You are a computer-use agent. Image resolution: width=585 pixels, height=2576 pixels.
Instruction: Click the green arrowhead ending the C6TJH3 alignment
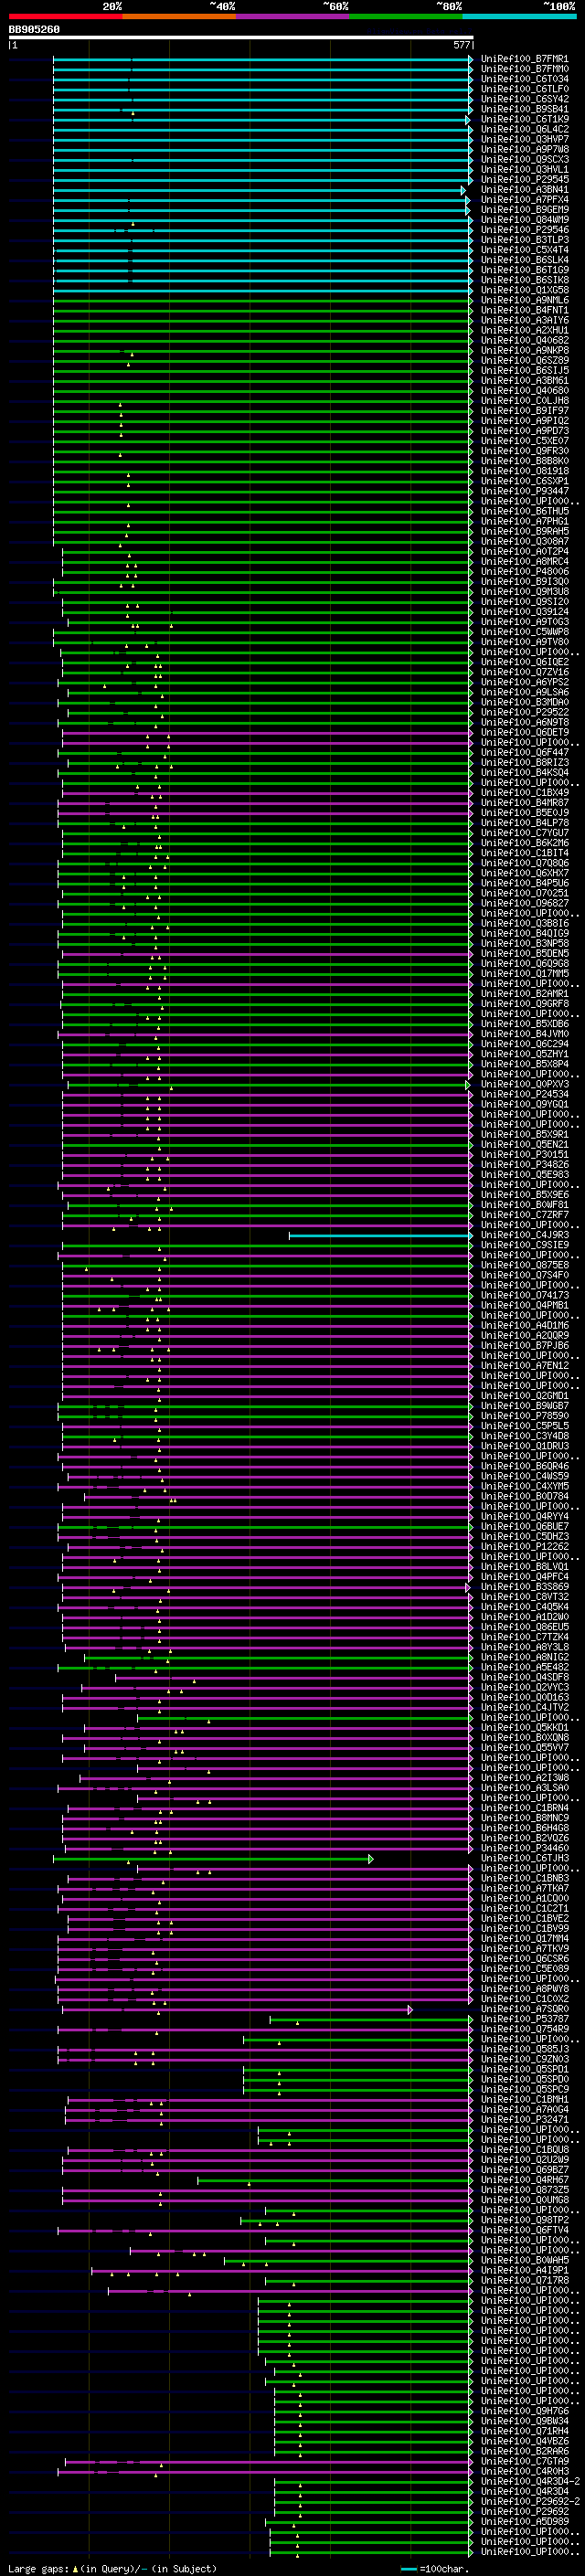(371, 1859)
